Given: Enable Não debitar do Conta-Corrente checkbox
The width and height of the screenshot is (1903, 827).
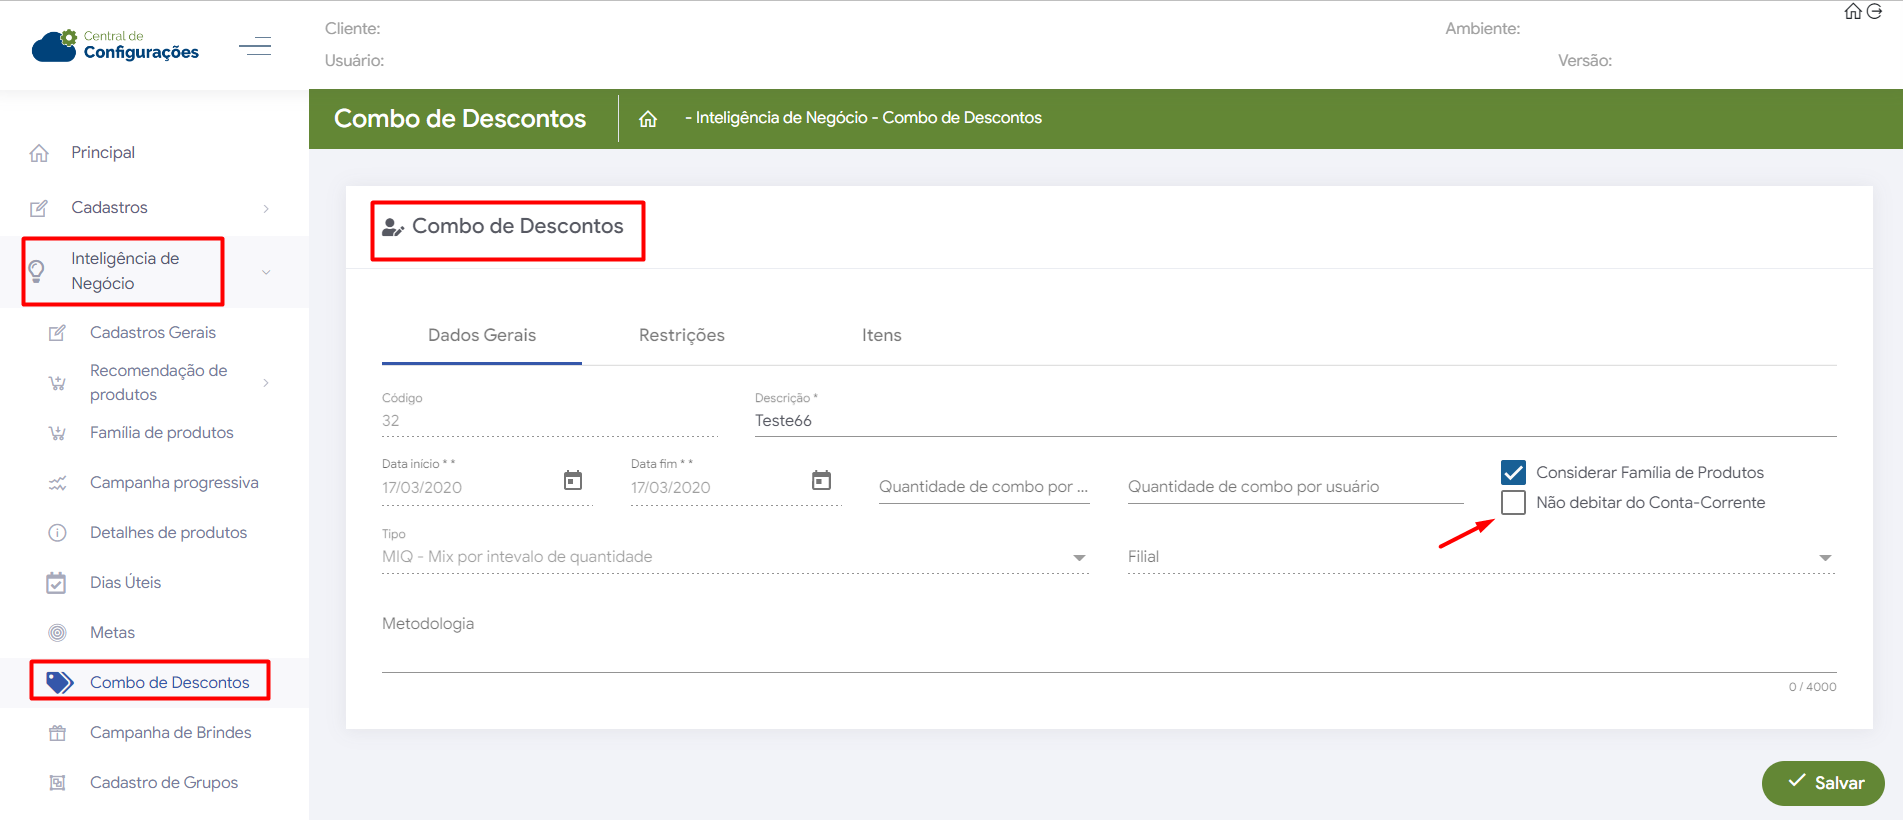Looking at the screenshot, I should 1513,502.
